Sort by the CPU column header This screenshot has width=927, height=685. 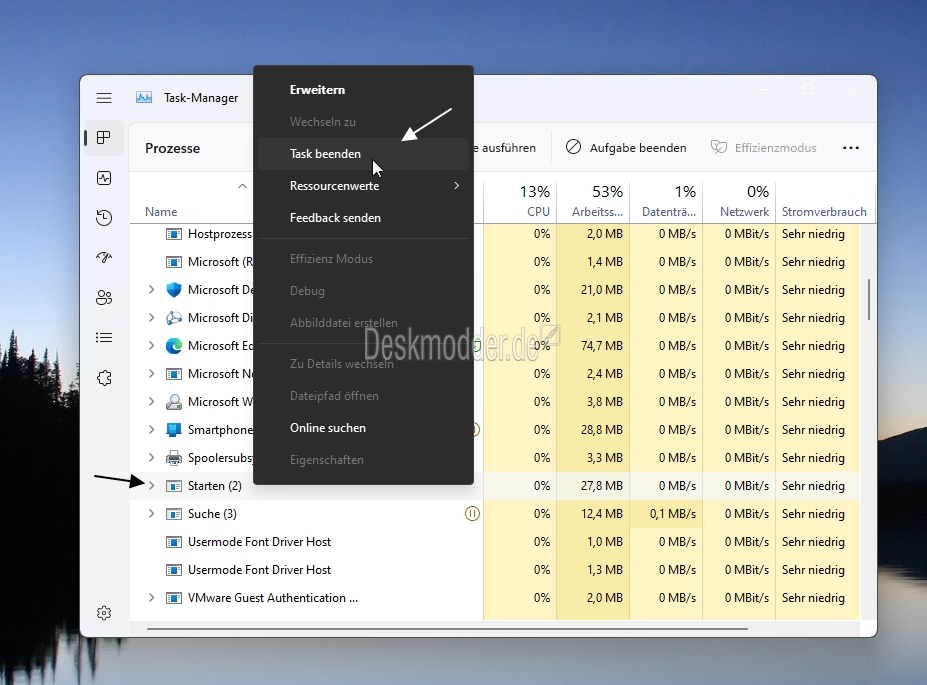(x=520, y=201)
